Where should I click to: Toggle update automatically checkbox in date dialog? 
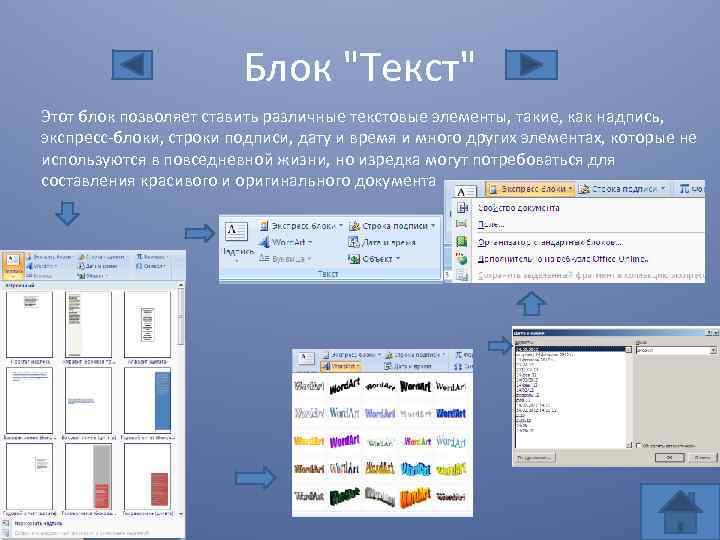click(639, 445)
